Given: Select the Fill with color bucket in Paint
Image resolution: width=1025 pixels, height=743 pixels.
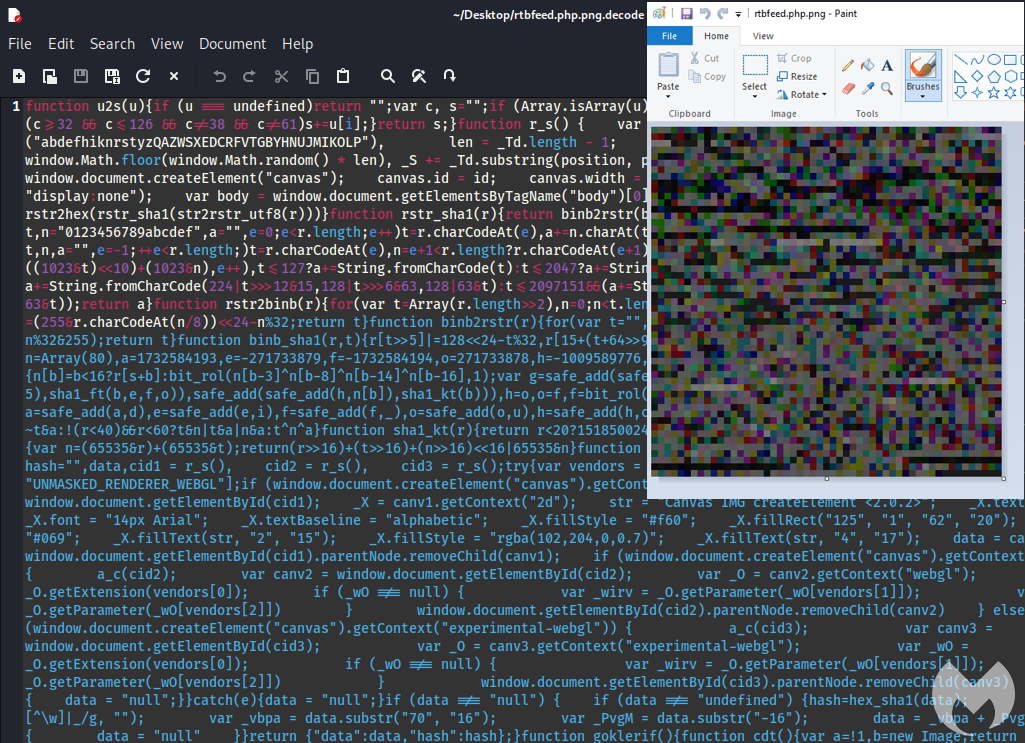Looking at the screenshot, I should click(x=867, y=65).
